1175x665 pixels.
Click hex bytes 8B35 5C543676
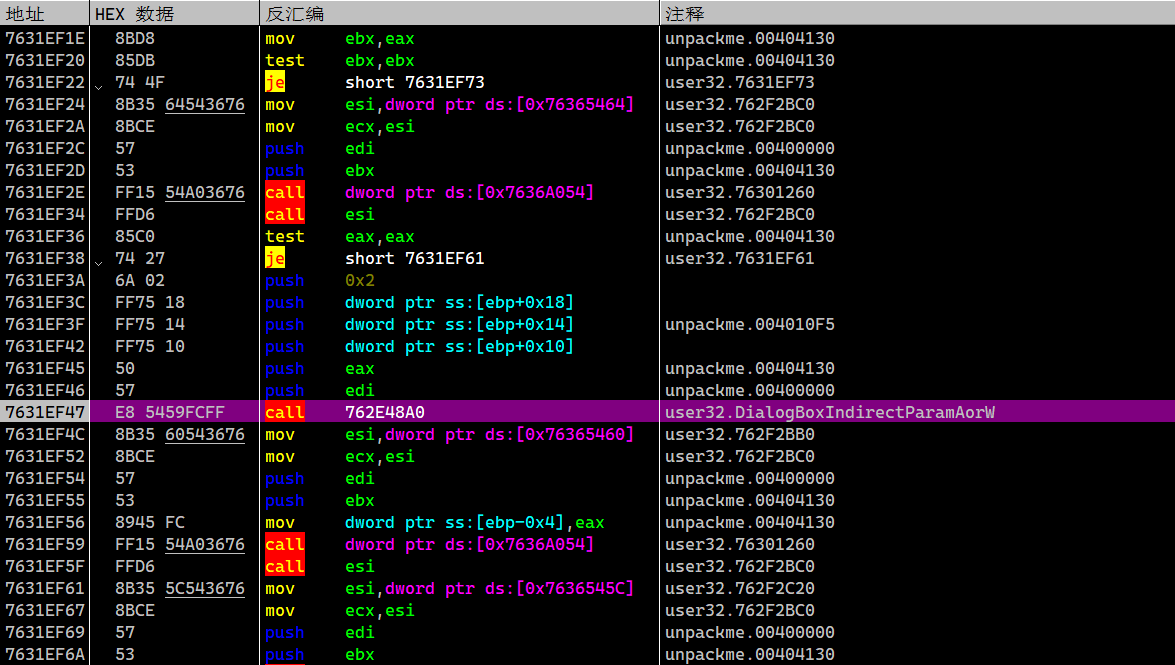pyautogui.click(x=179, y=588)
